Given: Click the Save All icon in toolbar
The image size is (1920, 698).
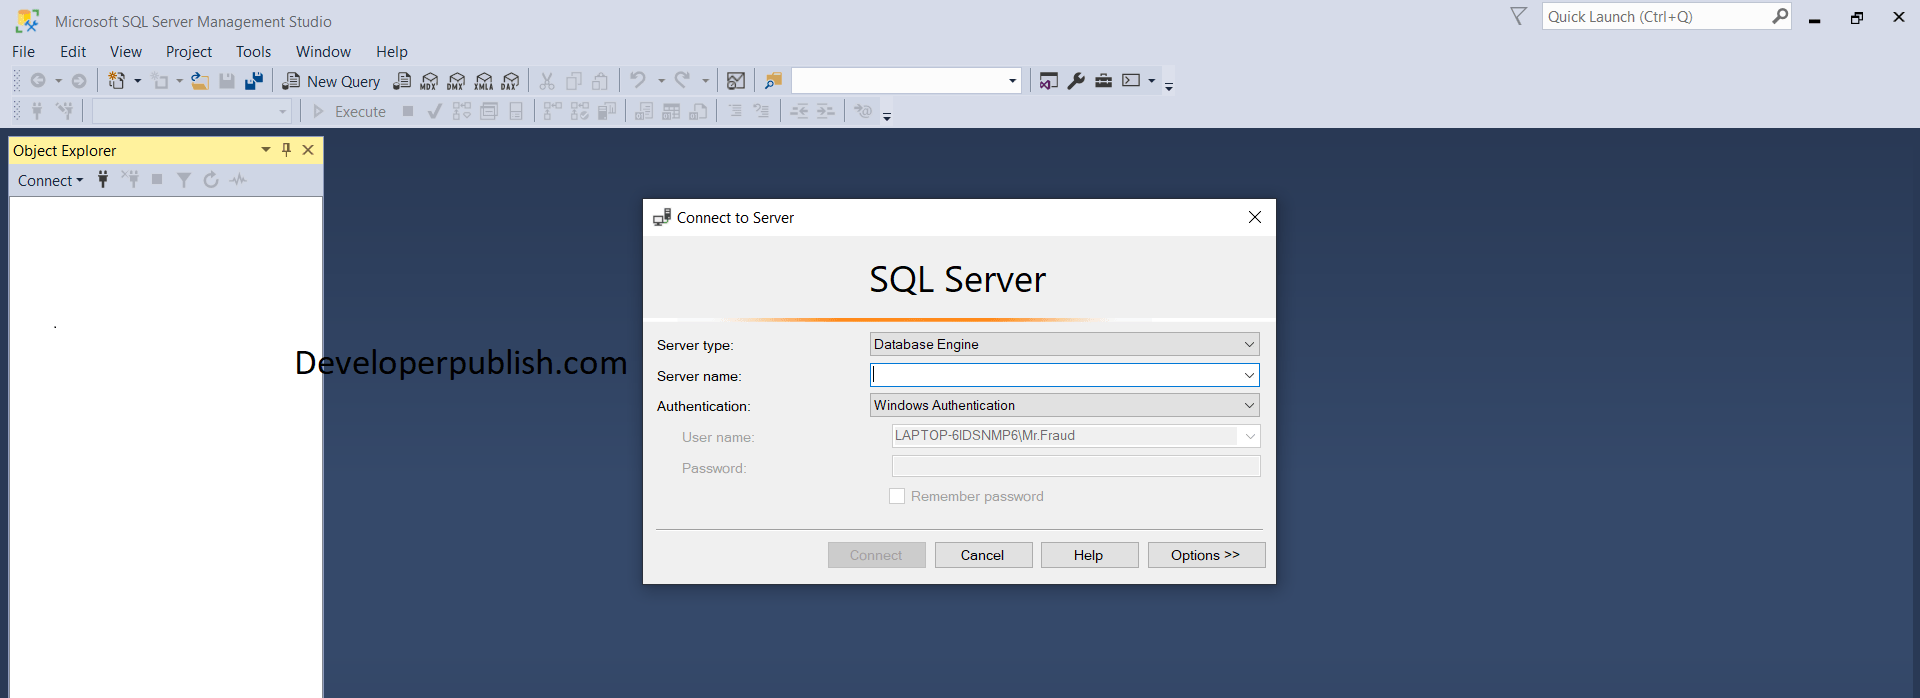Looking at the screenshot, I should [254, 81].
